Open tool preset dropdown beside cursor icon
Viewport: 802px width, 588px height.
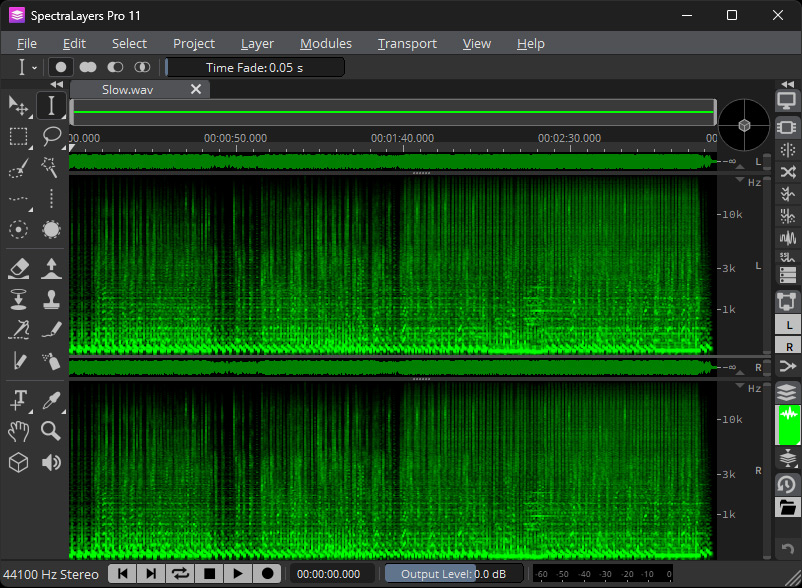[34, 67]
